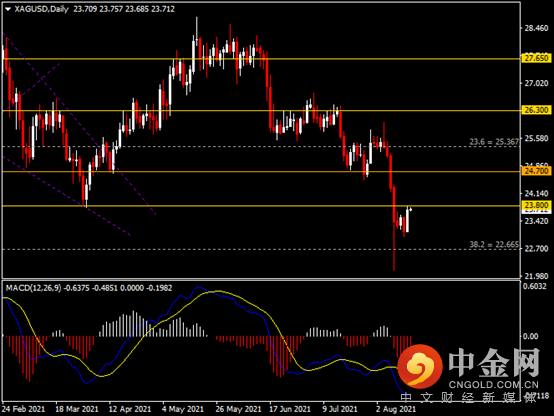Viewport: 554px width, 416px height.
Task: Click the 9 Jul 2021 date marker
Action: pos(340,409)
